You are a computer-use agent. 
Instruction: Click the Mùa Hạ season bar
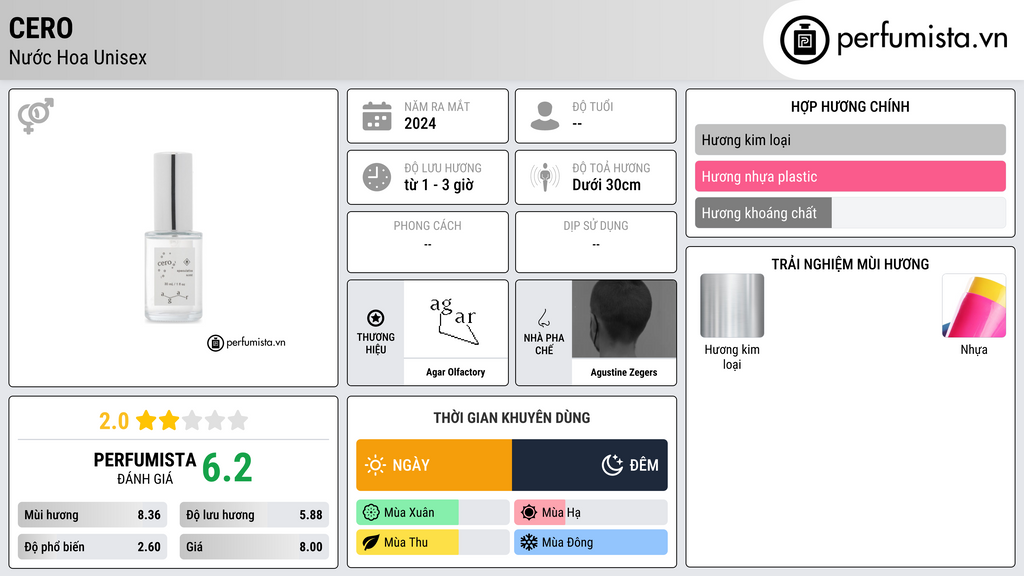(591, 513)
